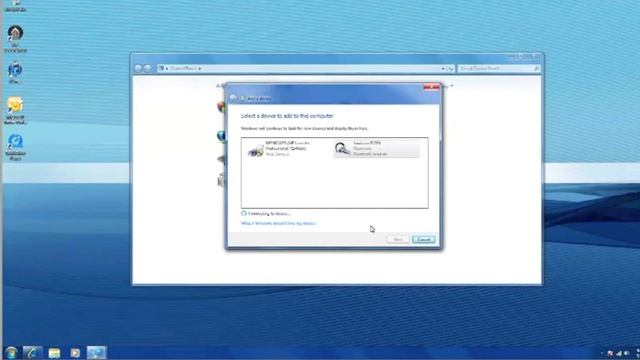The image size is (640, 360).
Task: Click the Forward button in Control Panel window
Action: pos(148,68)
